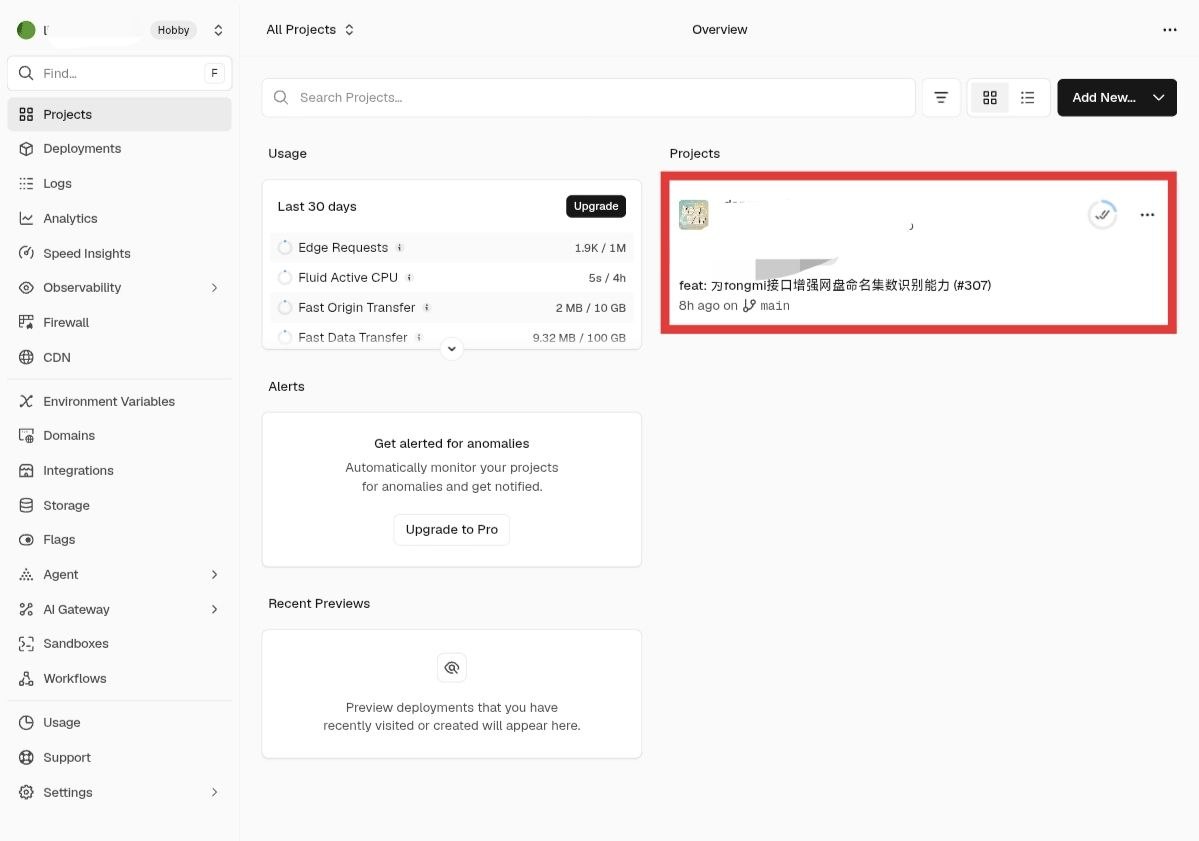
Task: Click the commit message ending in (#307)
Action: coord(835,285)
